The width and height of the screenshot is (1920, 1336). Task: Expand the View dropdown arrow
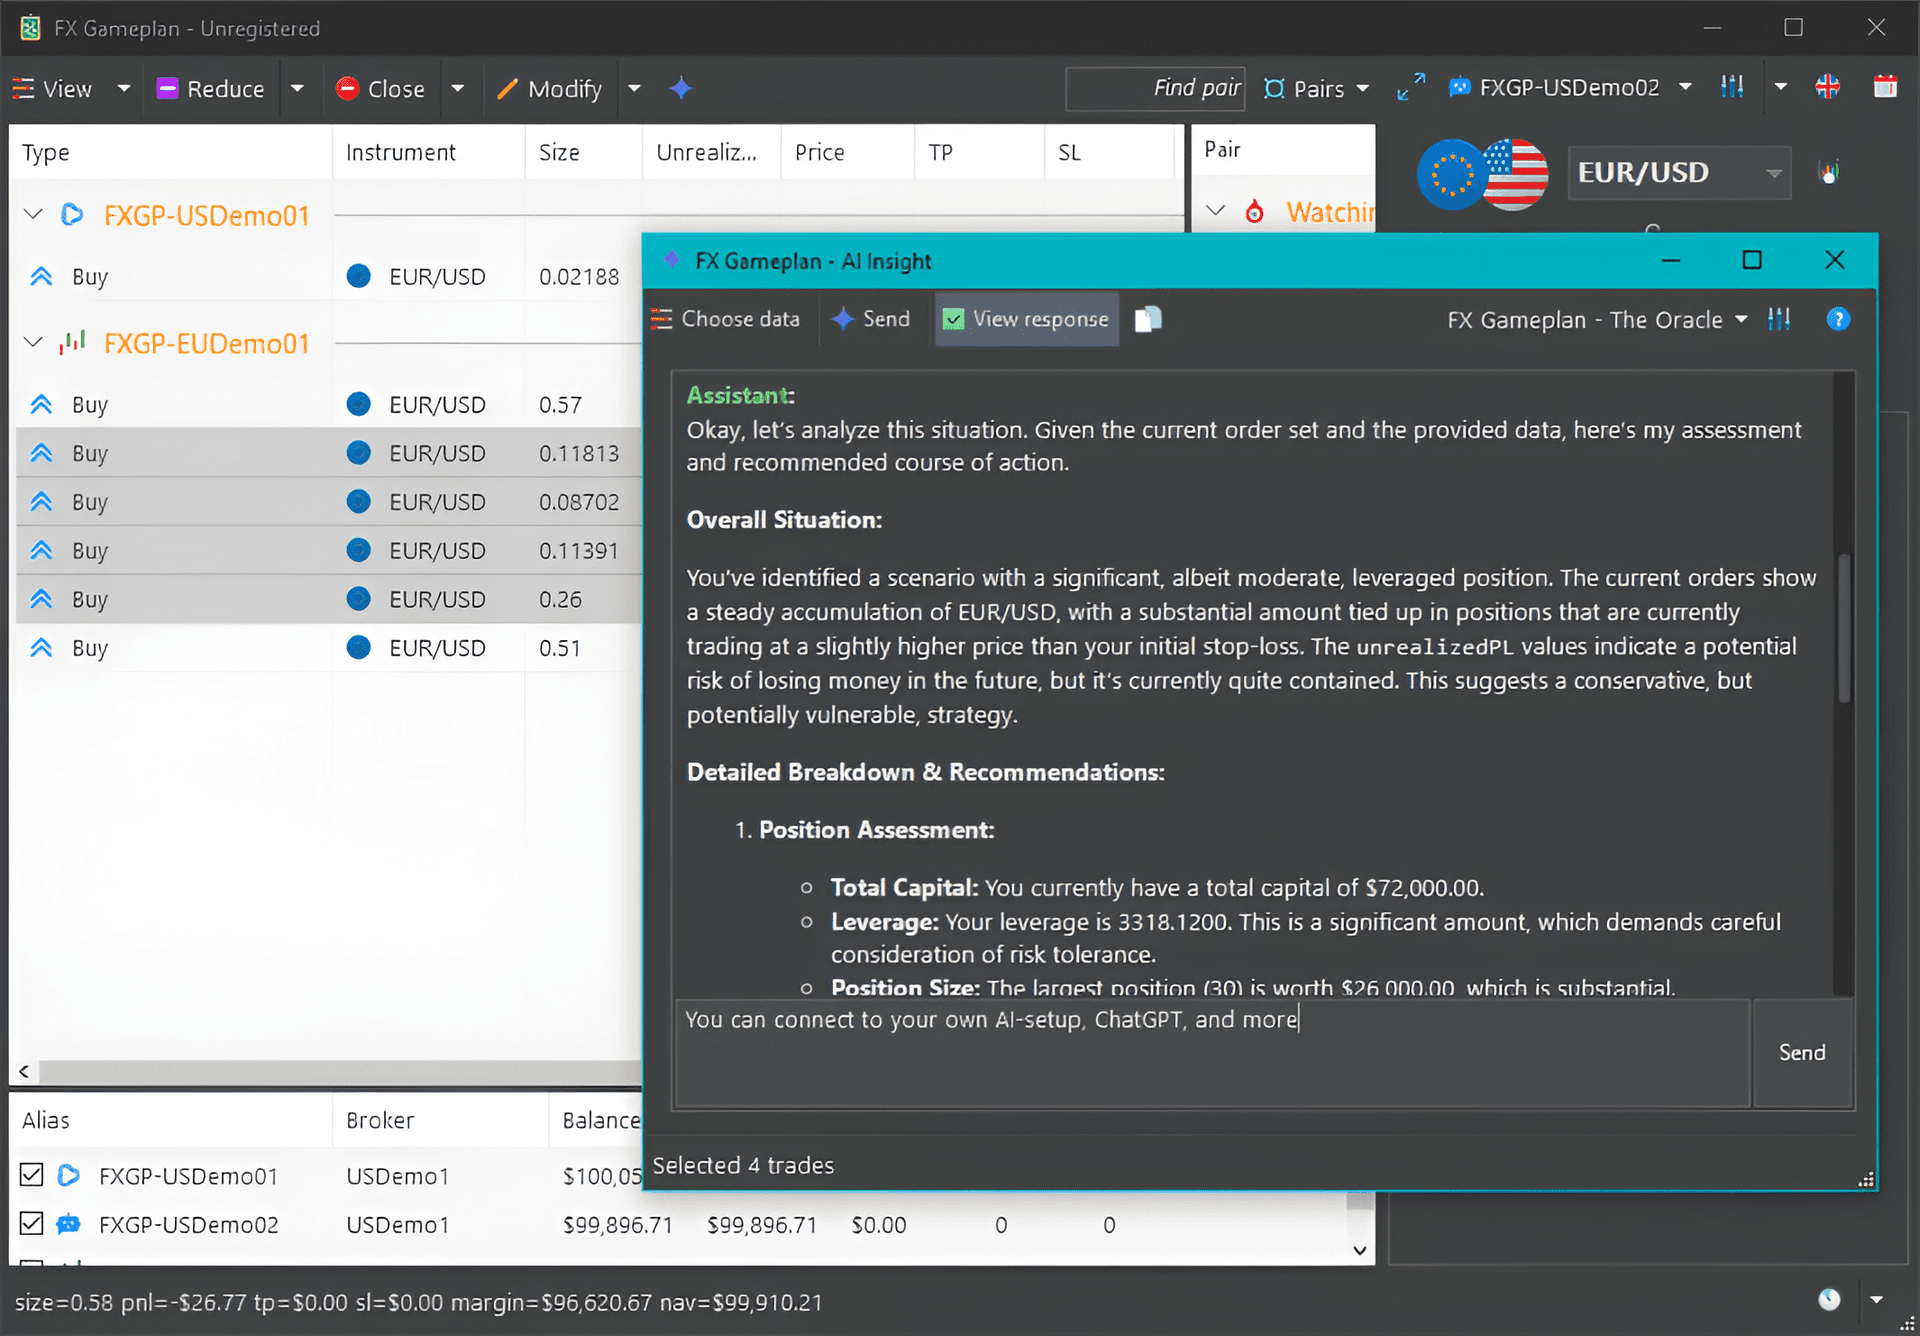[124, 89]
